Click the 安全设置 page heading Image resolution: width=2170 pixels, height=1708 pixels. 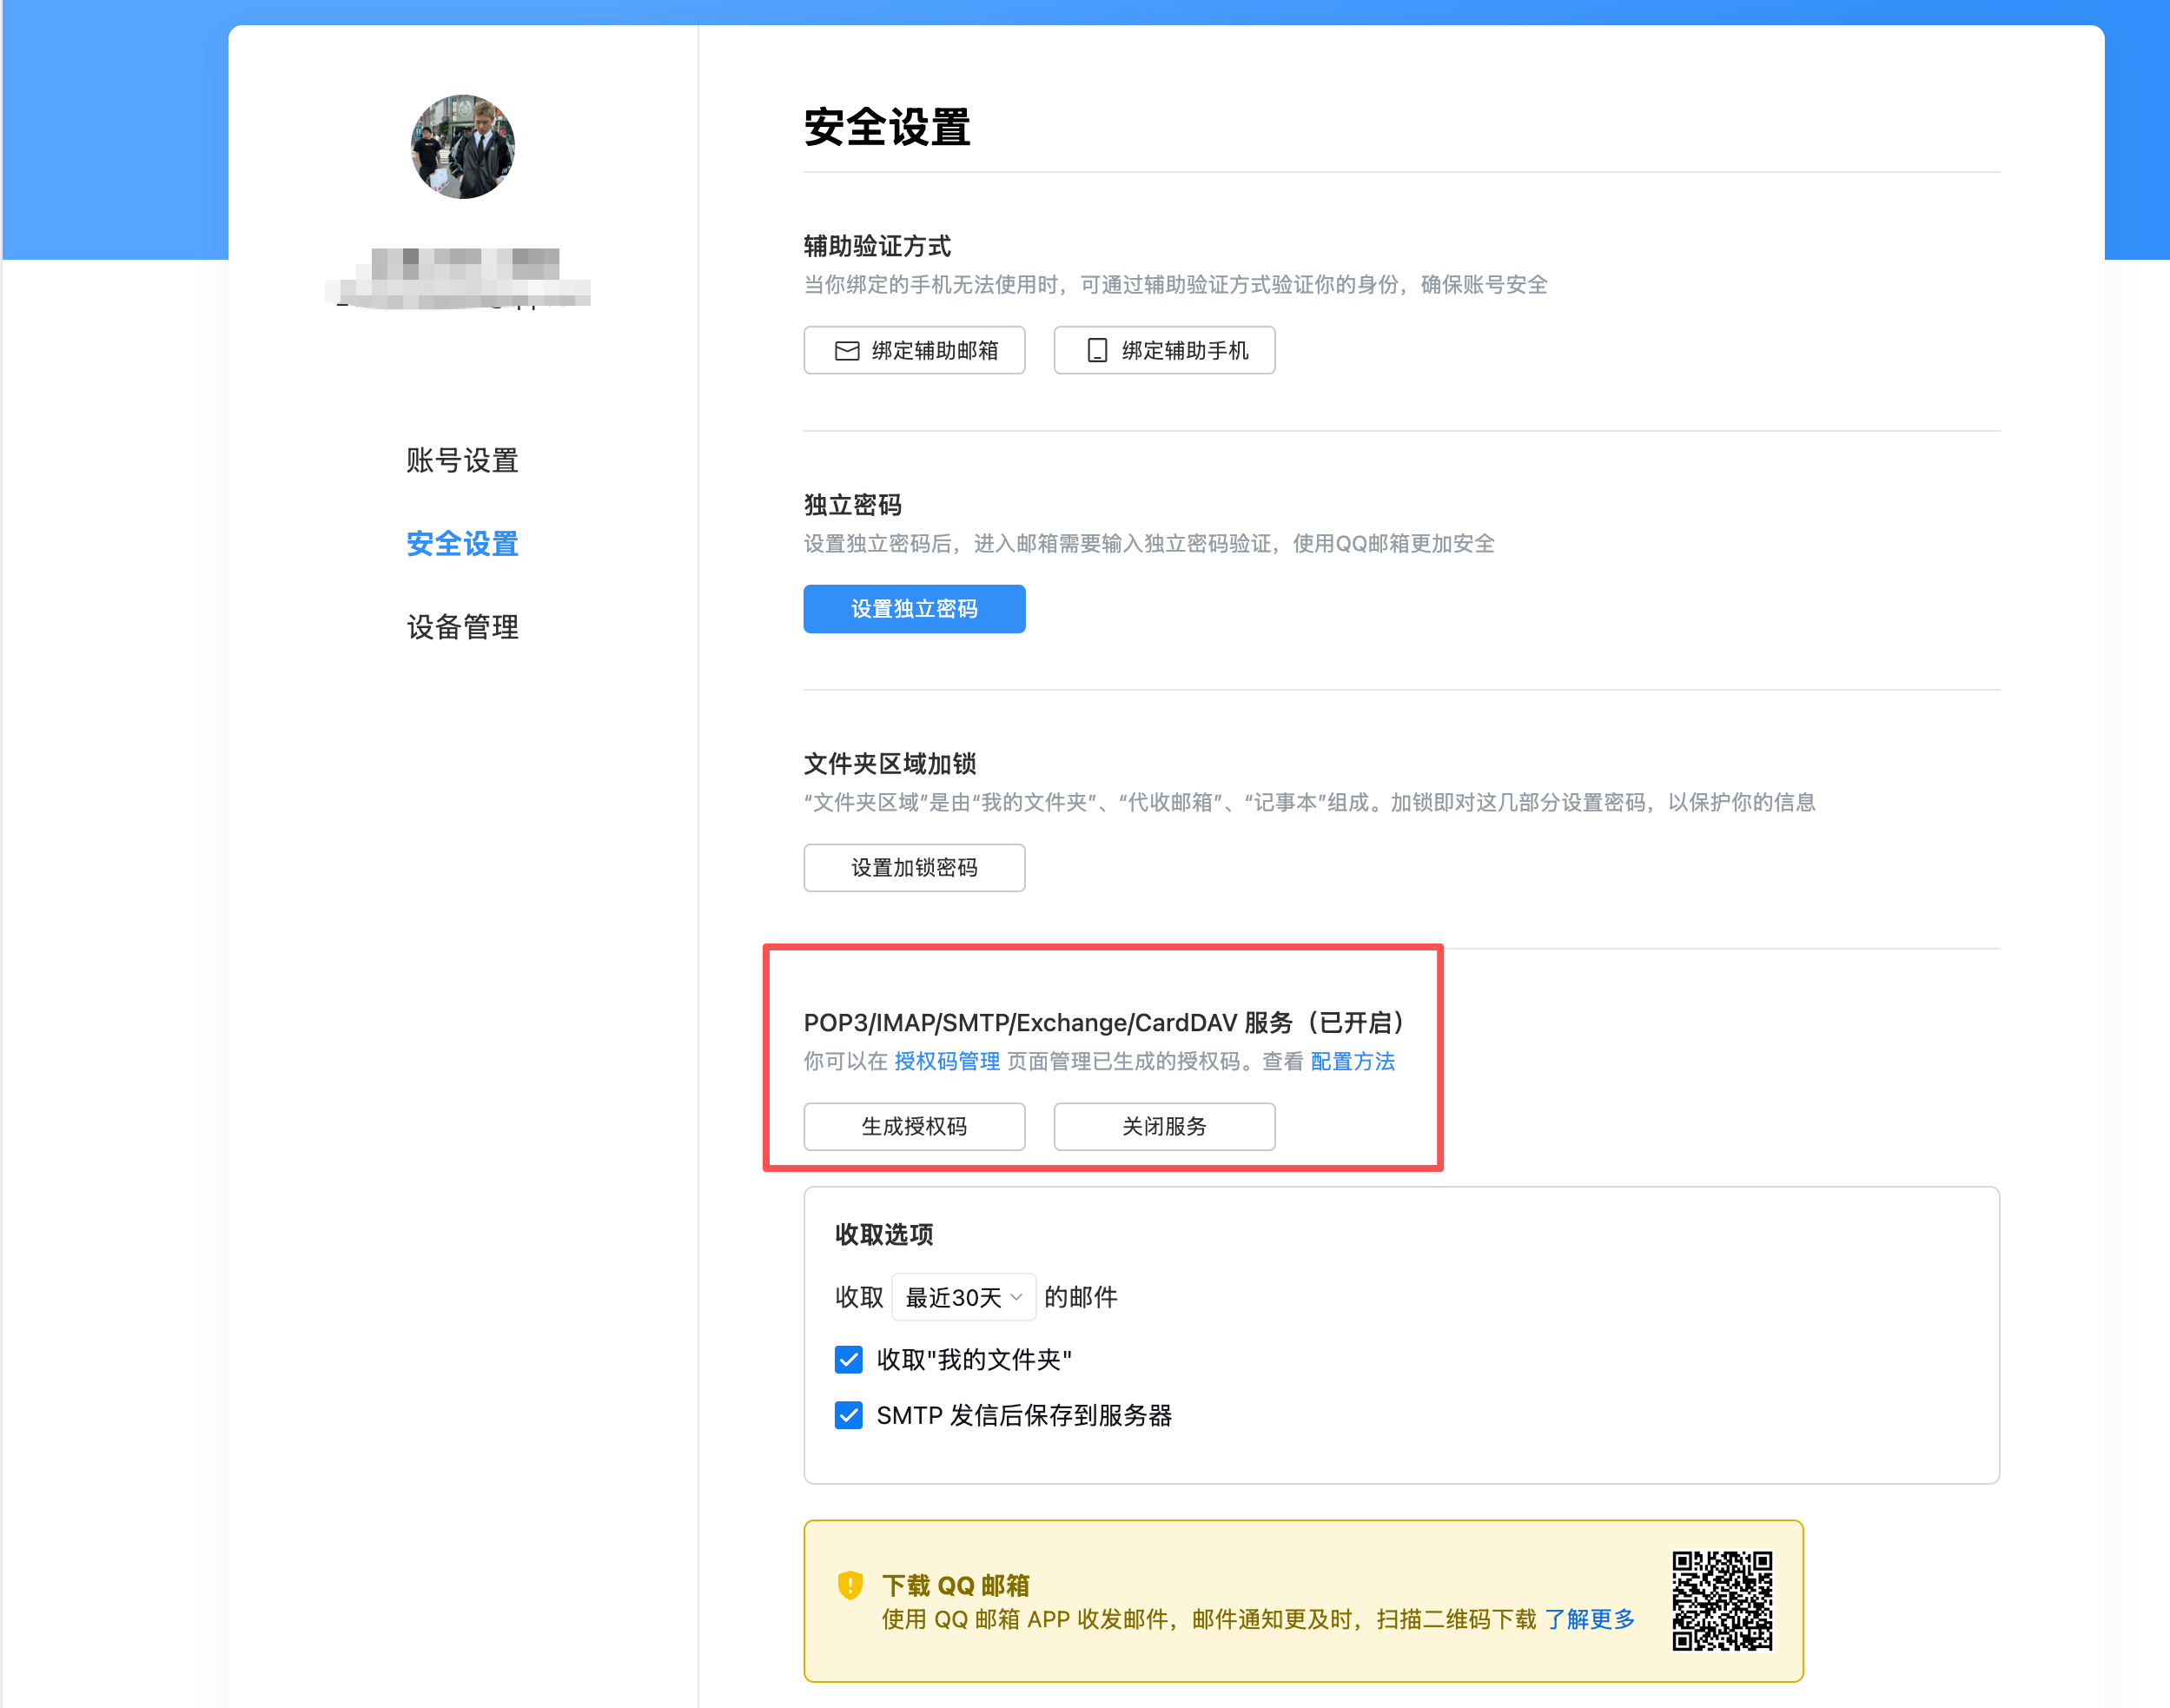(887, 128)
